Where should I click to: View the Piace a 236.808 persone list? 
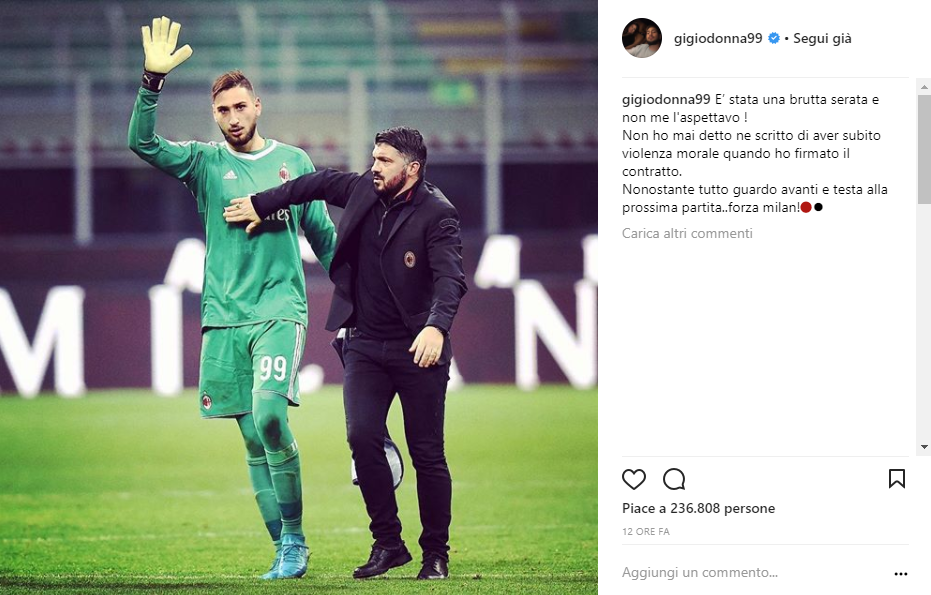(x=698, y=508)
